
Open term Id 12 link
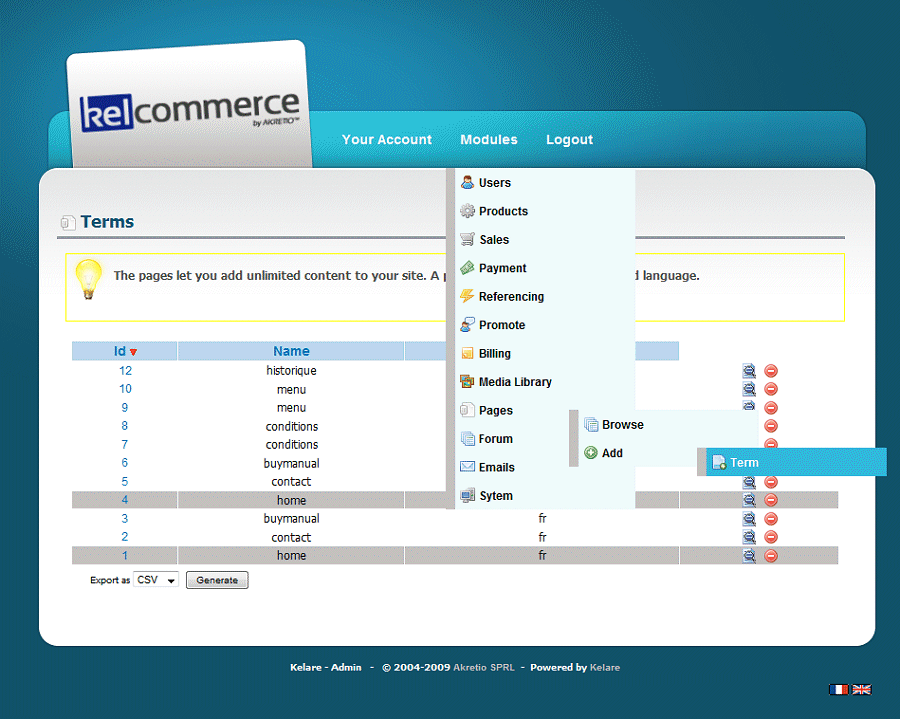pos(125,371)
